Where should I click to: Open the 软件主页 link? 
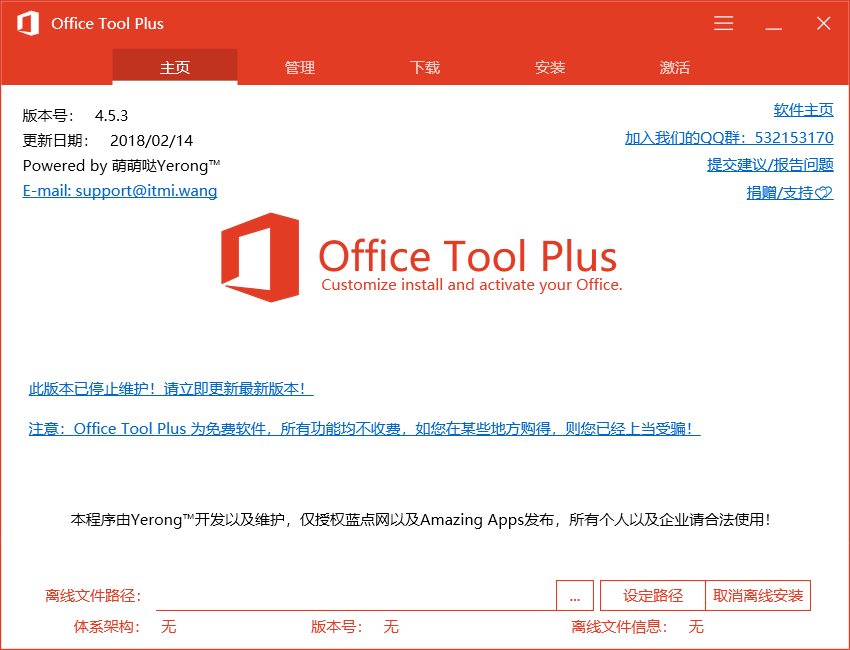pos(803,110)
